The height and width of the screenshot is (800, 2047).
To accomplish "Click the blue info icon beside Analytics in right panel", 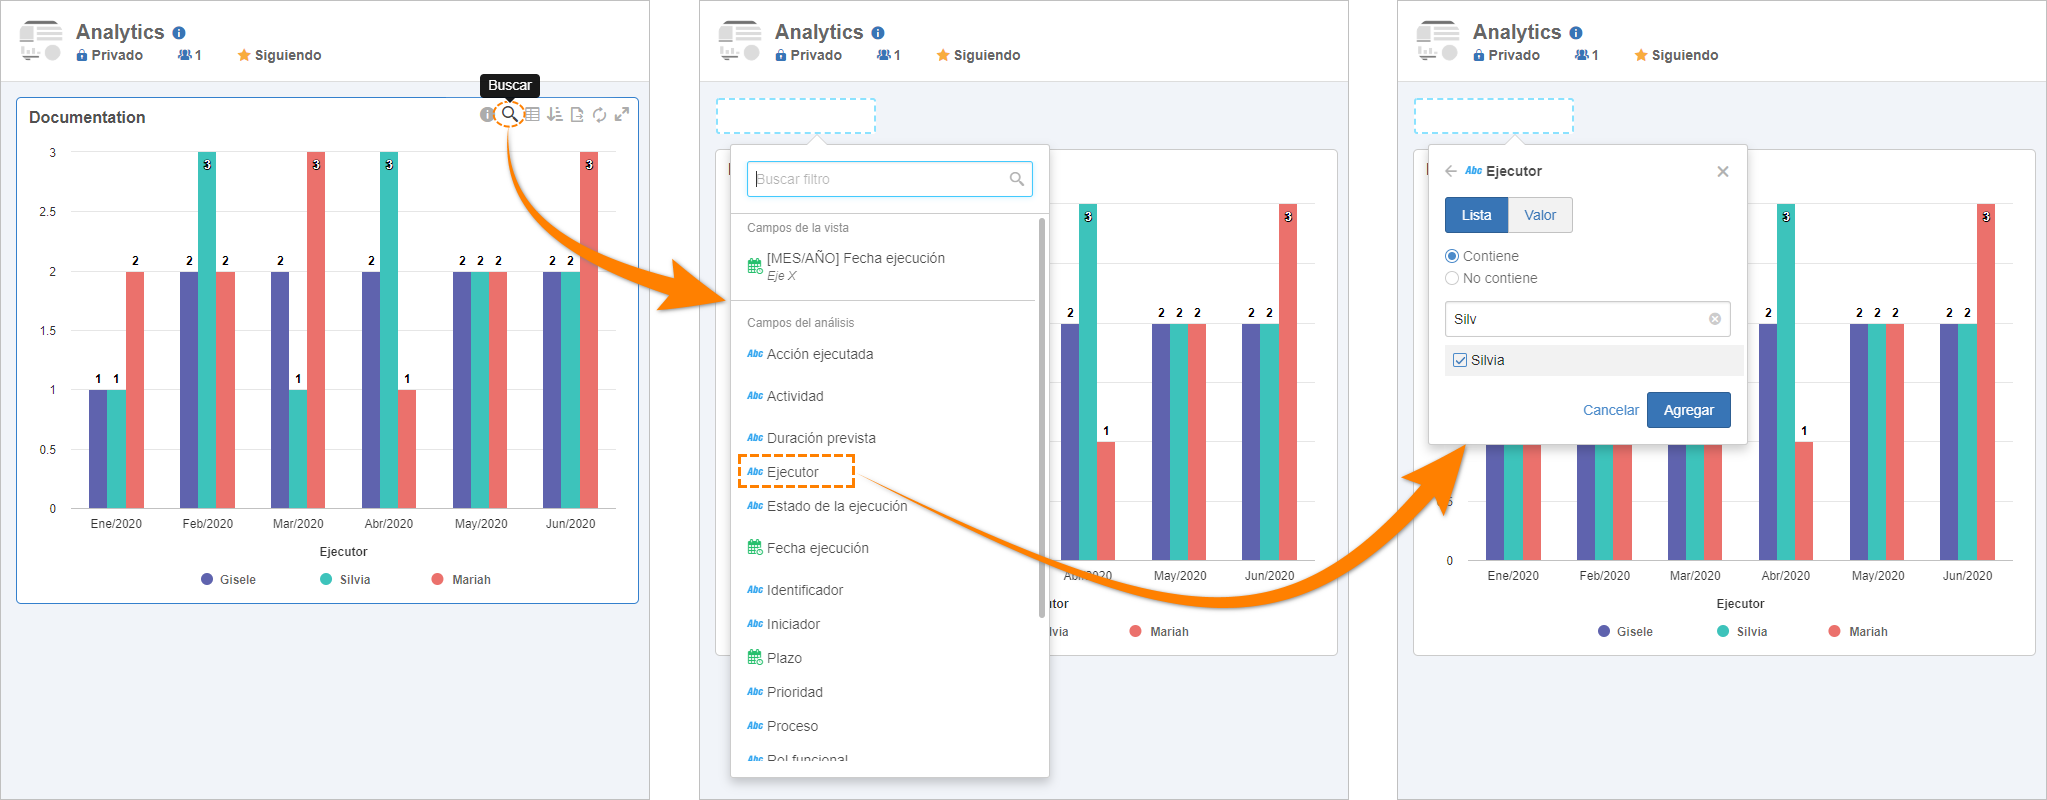I will pos(1576,33).
